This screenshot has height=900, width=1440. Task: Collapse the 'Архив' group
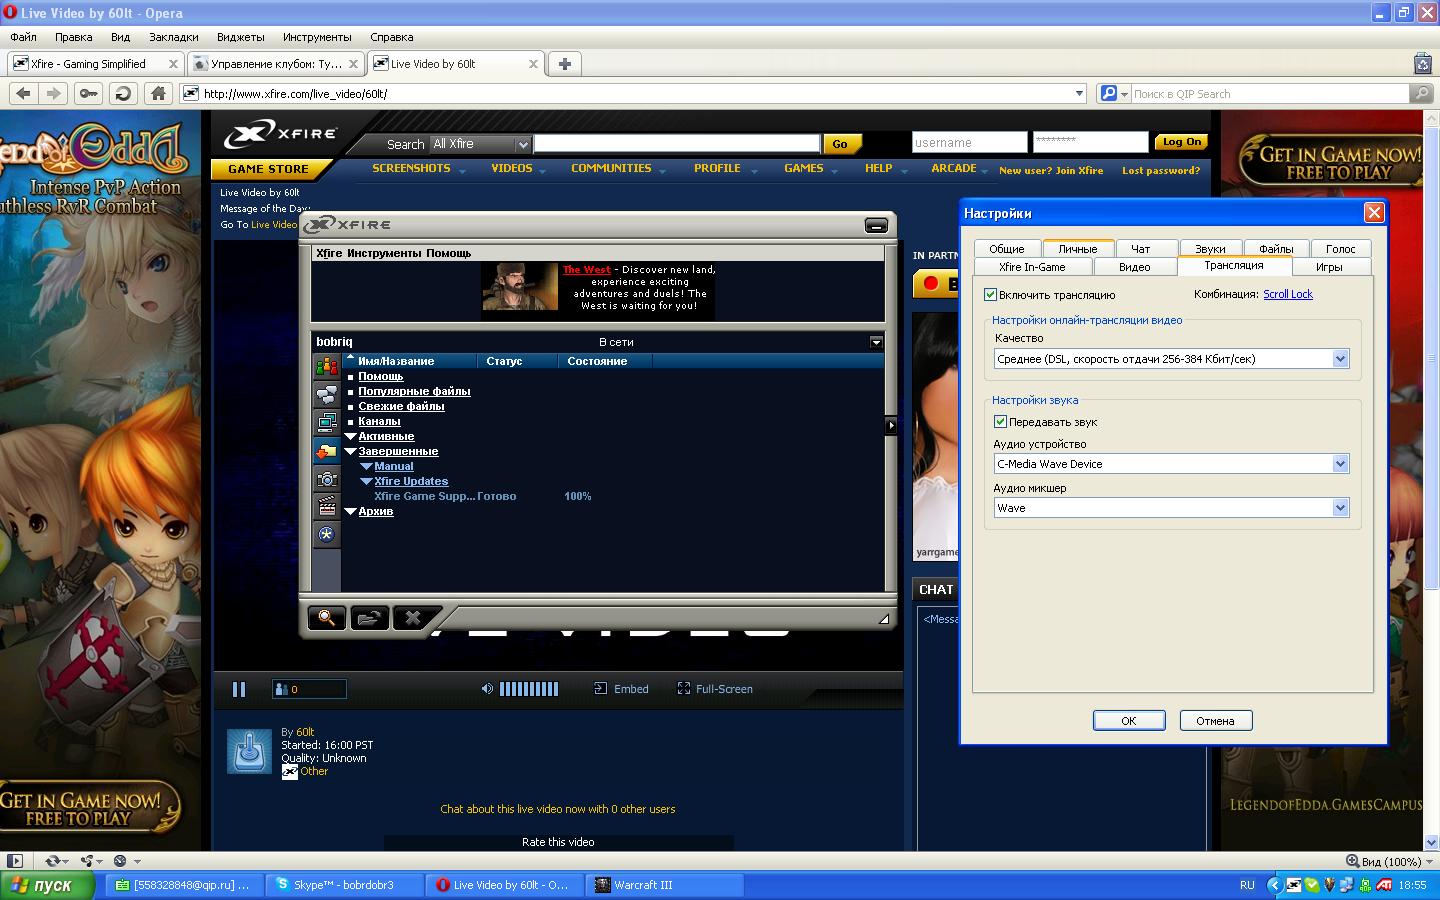[351, 511]
